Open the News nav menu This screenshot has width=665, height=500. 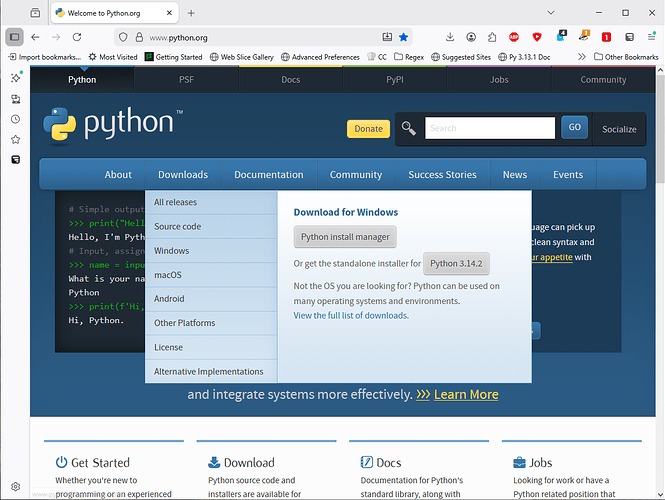pos(515,175)
